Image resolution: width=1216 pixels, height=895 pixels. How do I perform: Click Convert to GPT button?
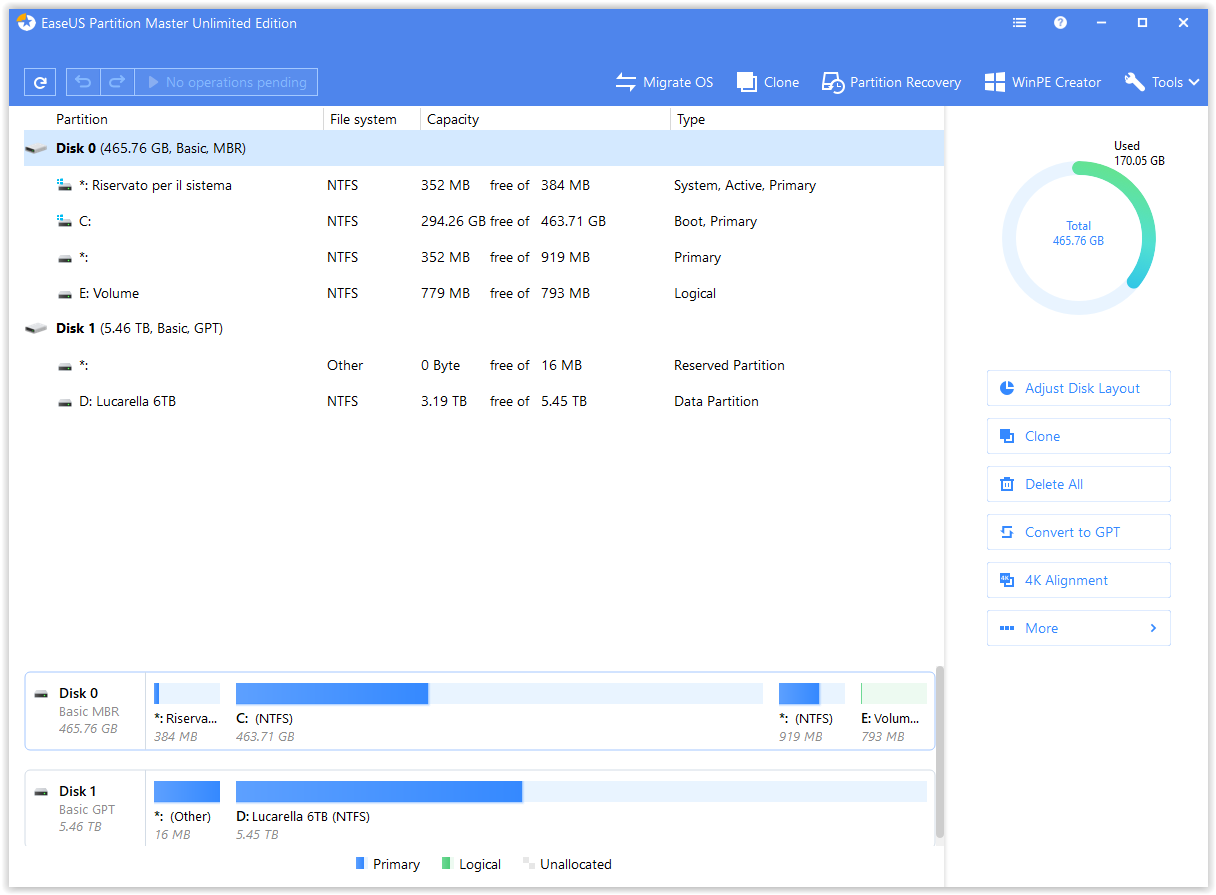point(1078,532)
